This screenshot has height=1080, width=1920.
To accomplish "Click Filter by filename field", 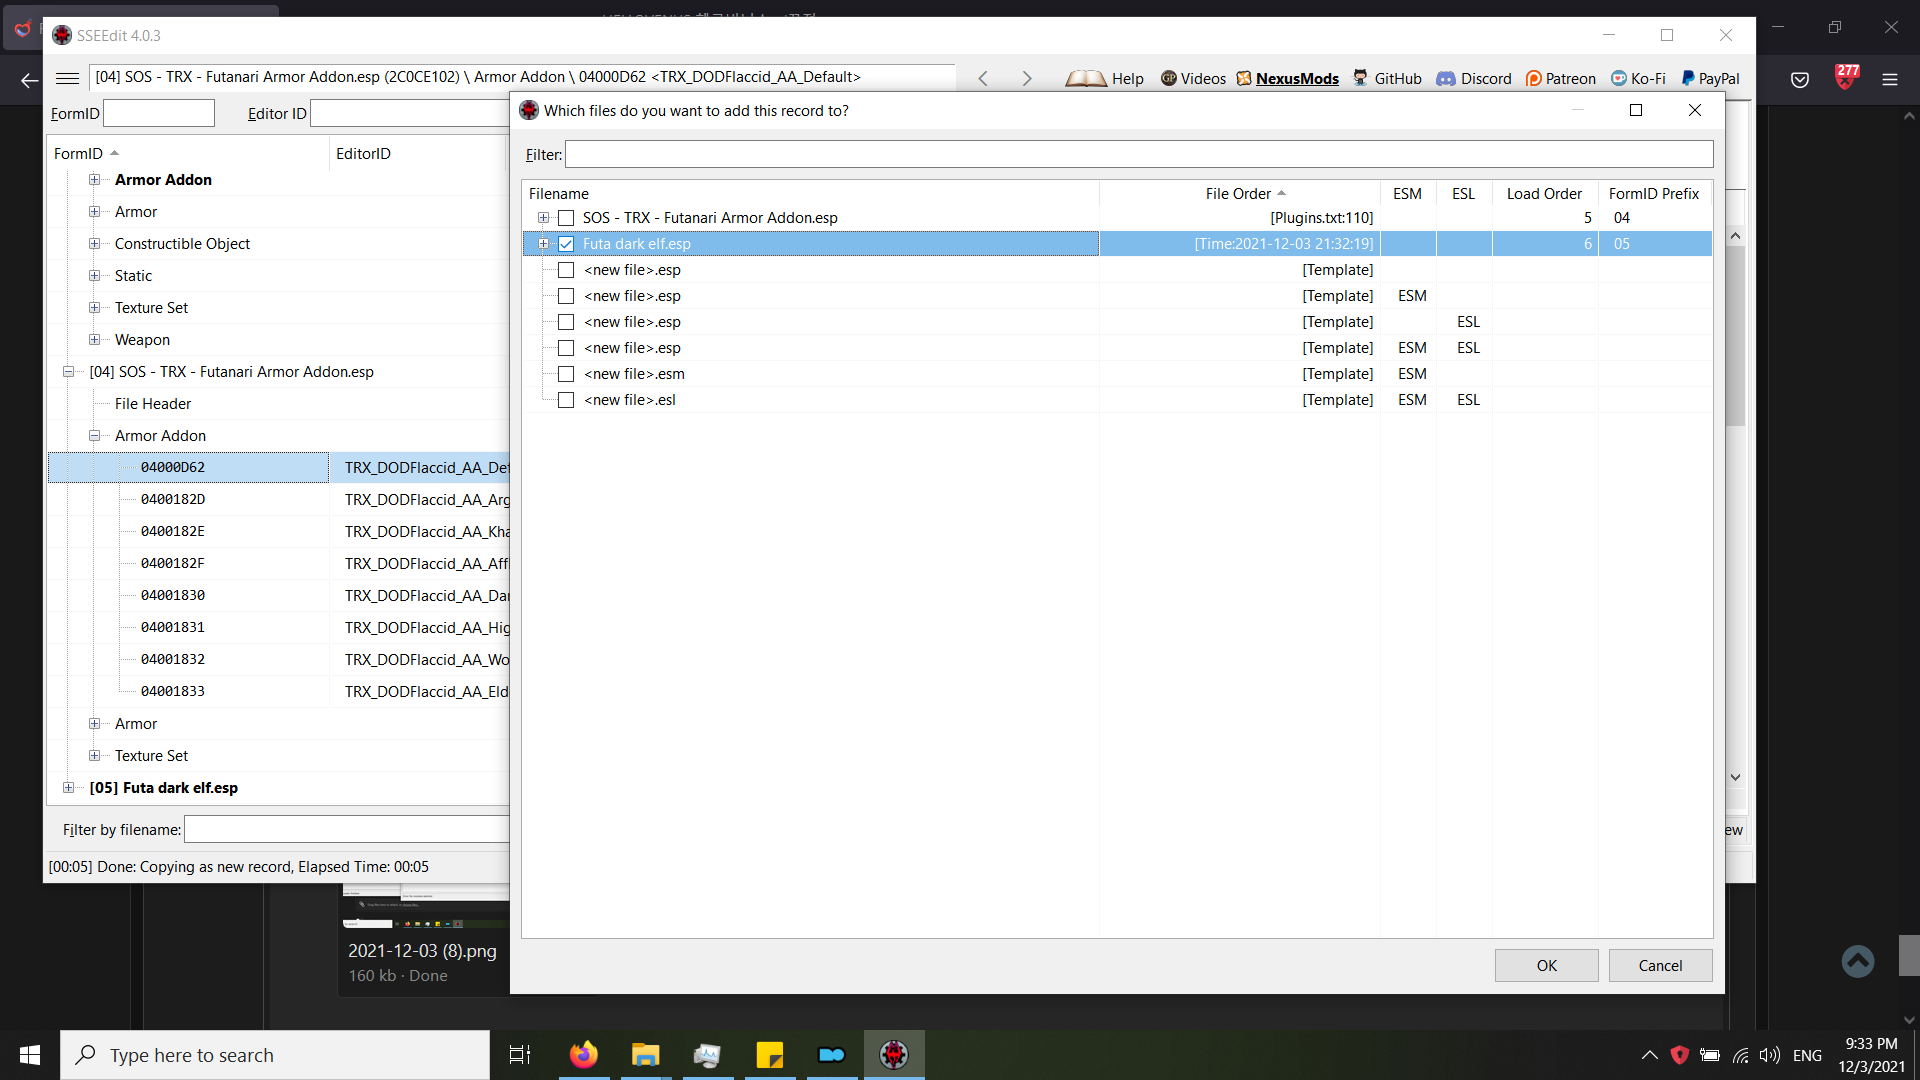I will click(347, 830).
